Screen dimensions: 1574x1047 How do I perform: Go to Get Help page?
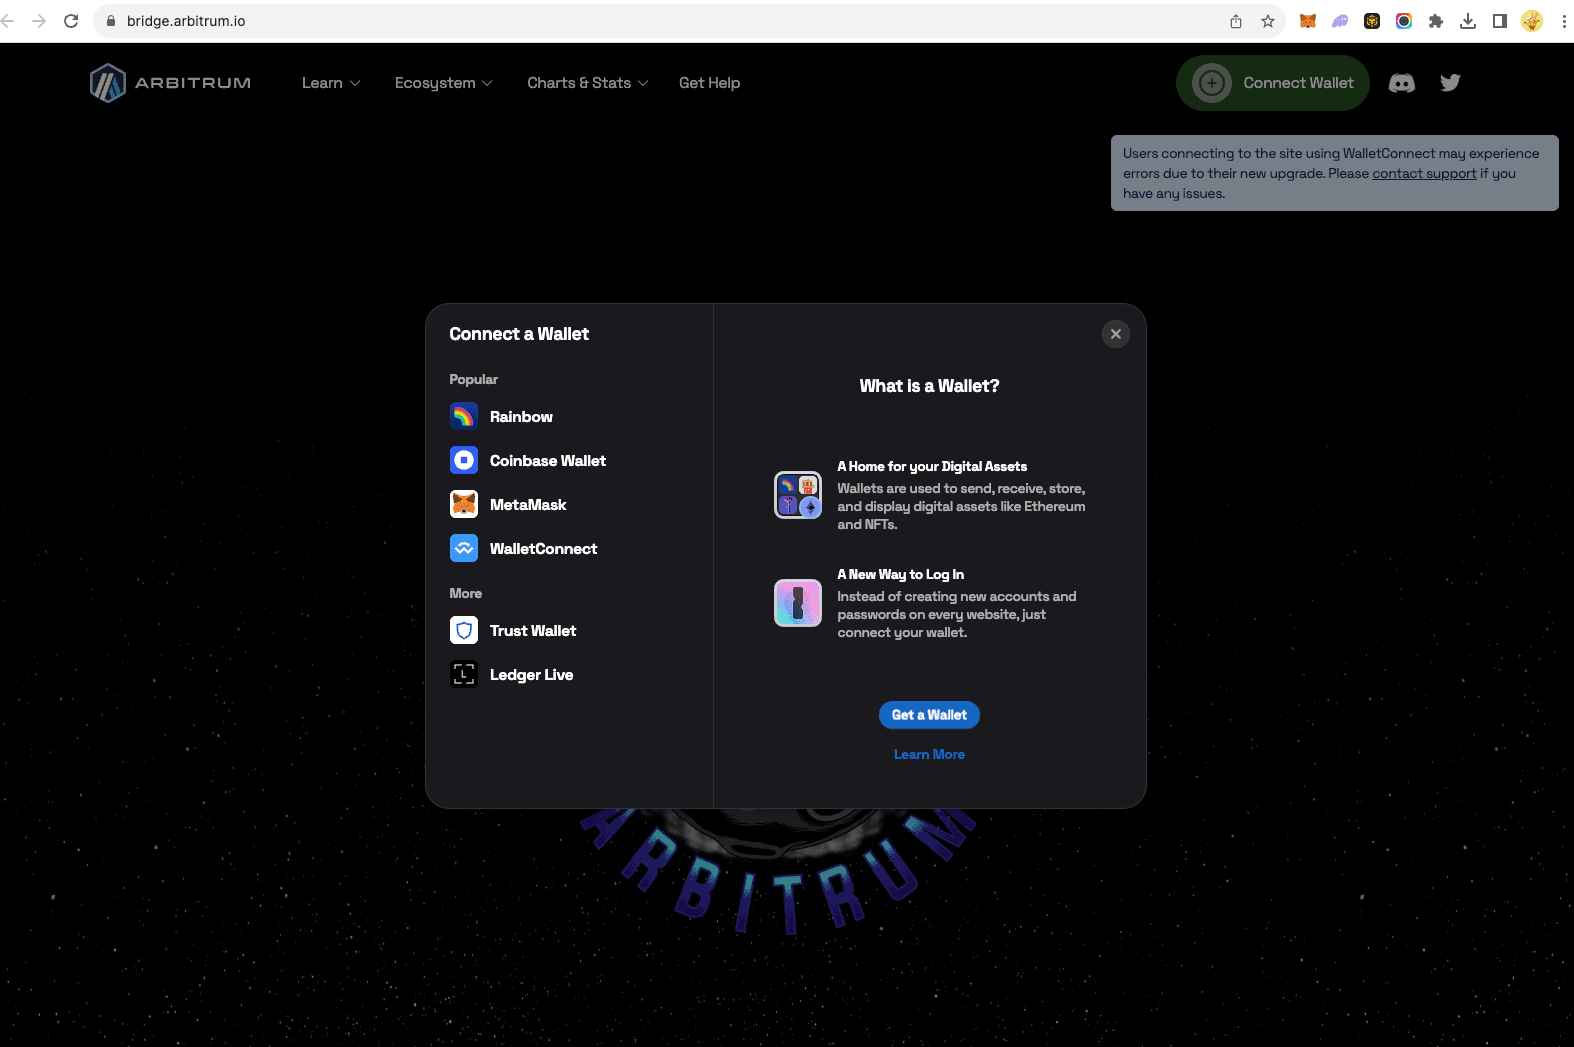(709, 83)
